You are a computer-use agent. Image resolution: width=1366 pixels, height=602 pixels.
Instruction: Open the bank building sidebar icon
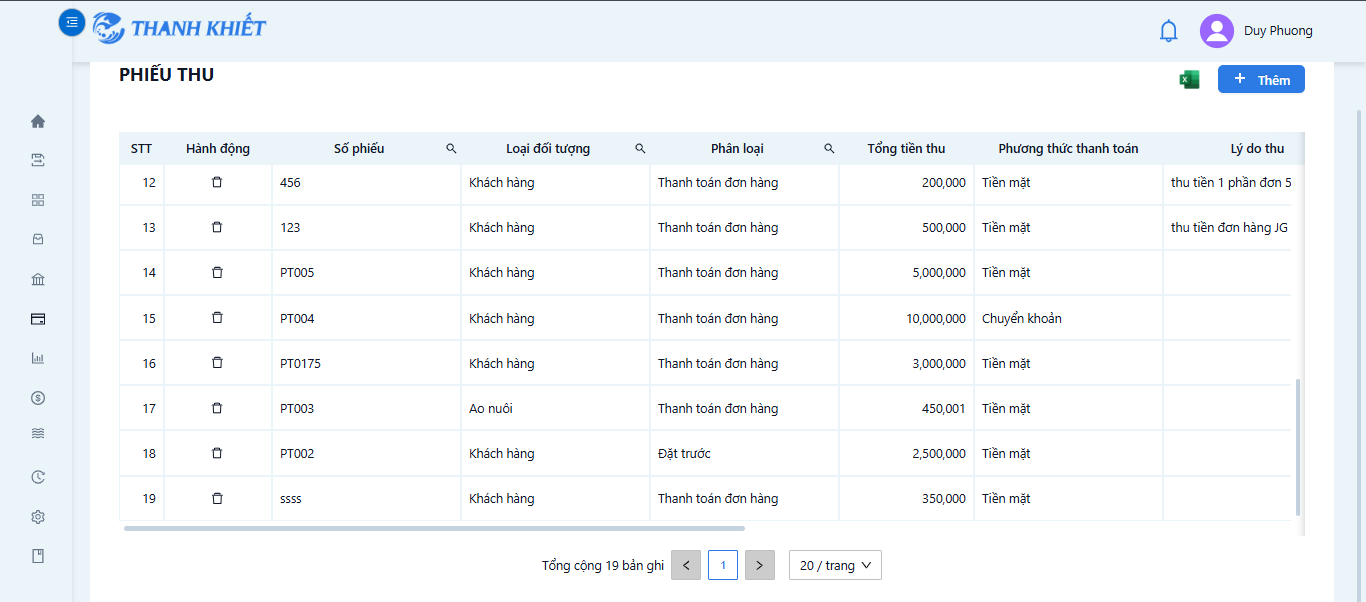[x=38, y=280]
